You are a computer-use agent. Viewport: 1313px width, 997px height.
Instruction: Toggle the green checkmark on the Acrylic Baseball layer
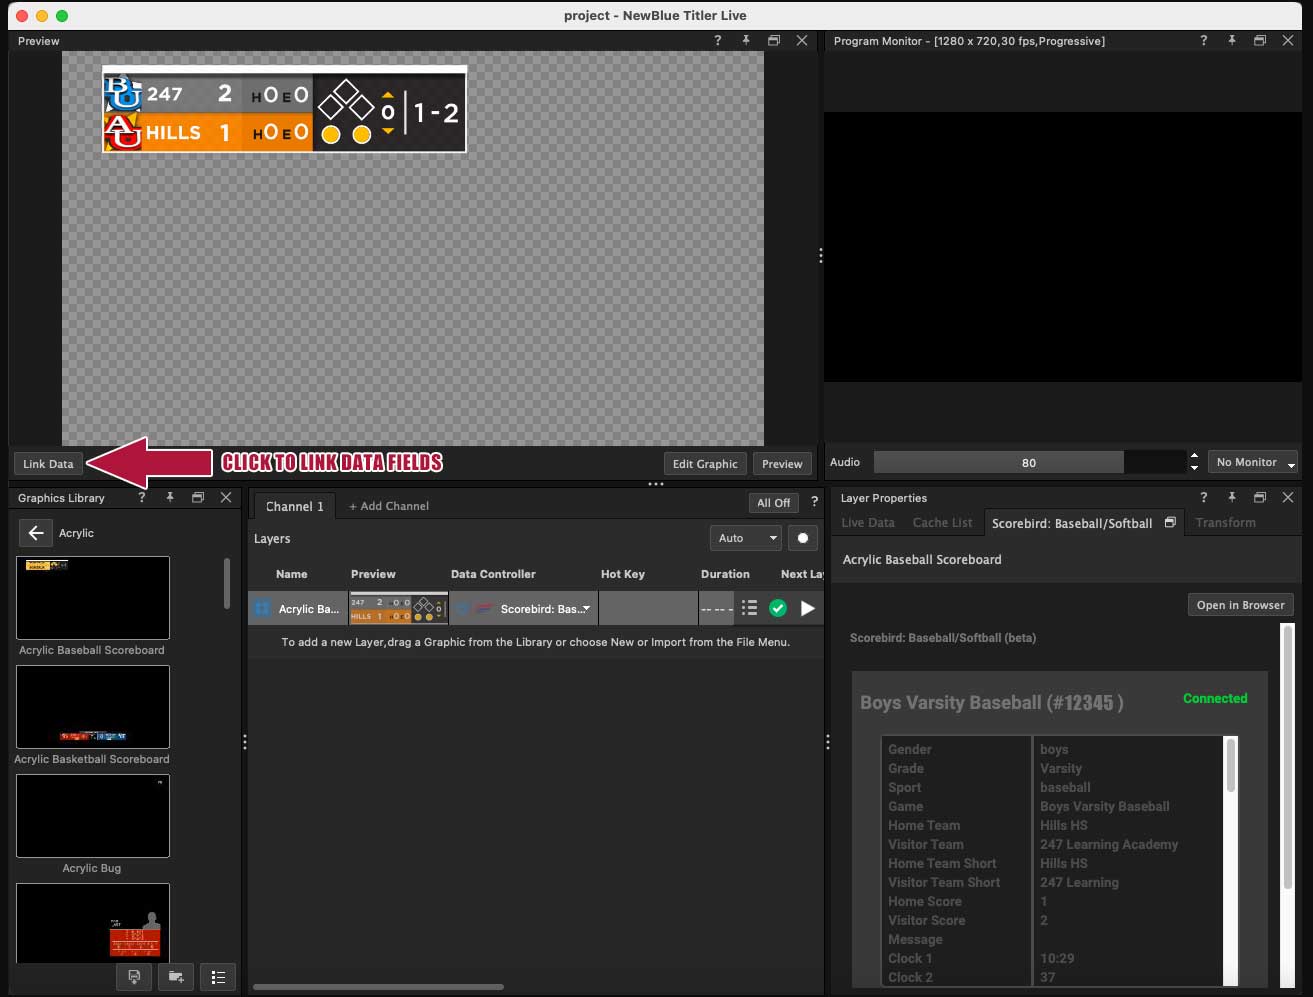(778, 608)
